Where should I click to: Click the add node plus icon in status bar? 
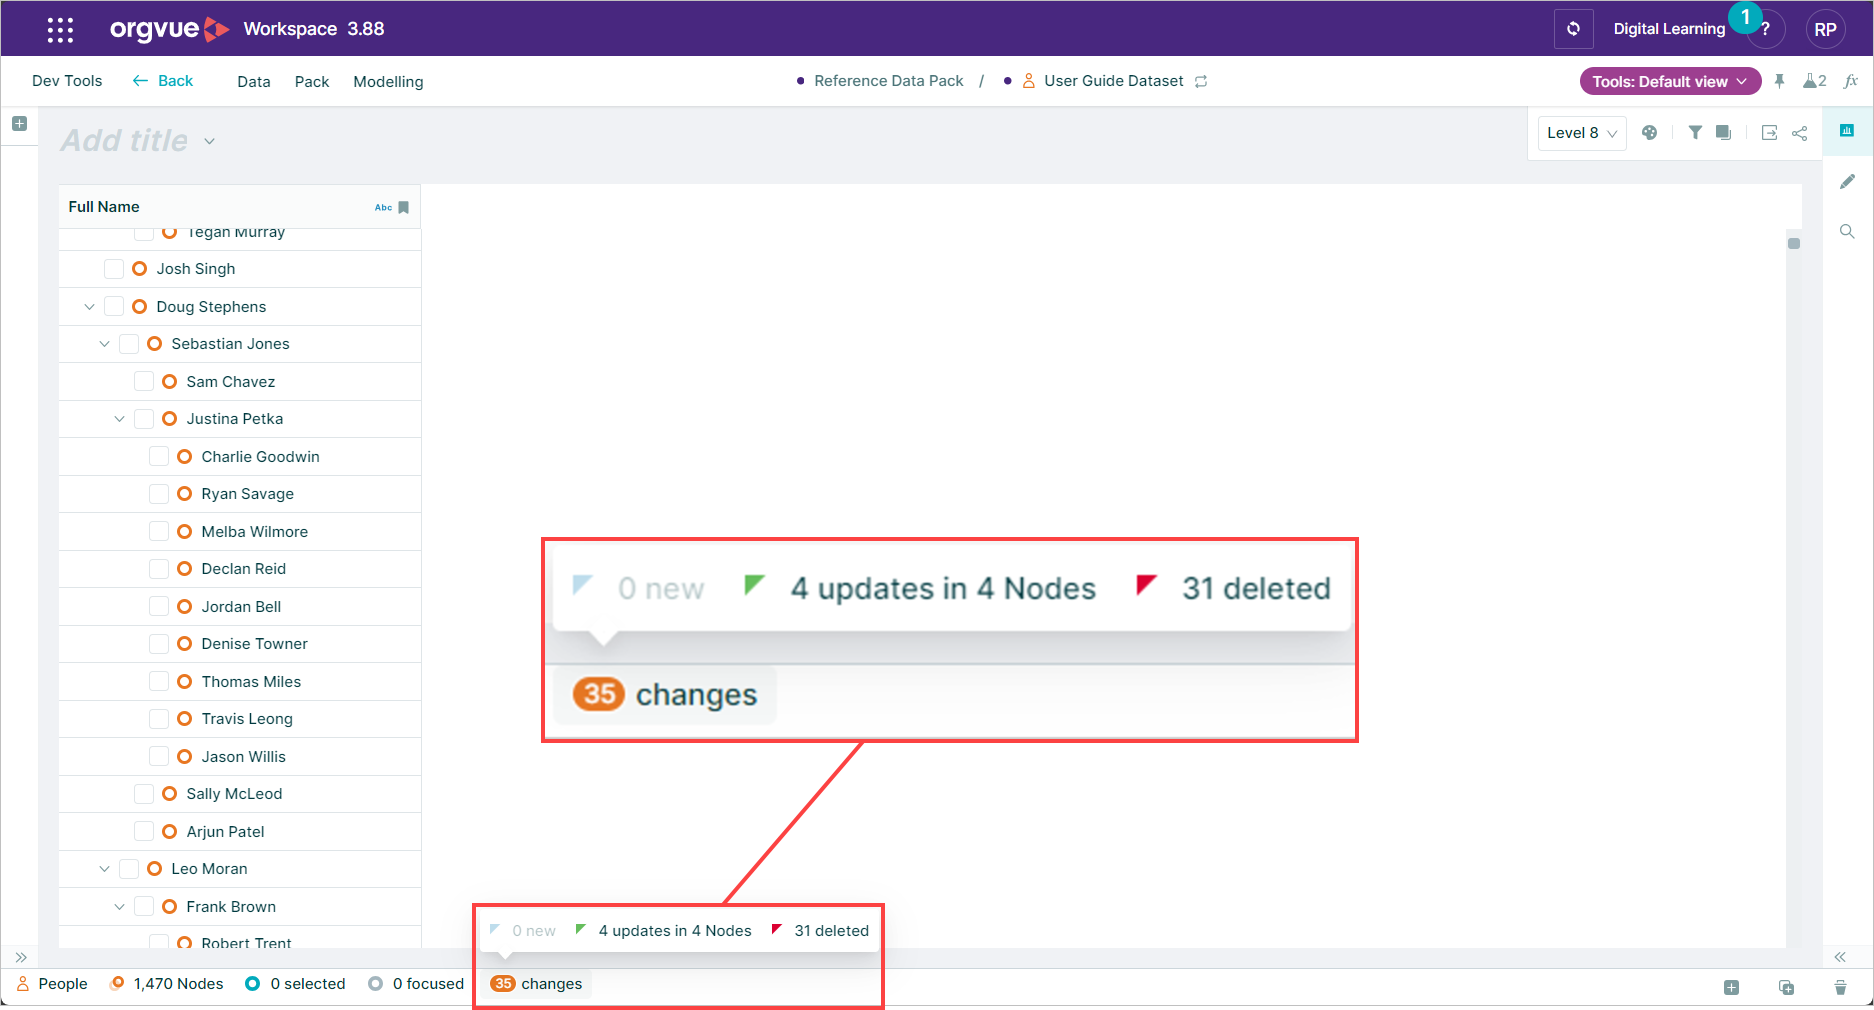pos(1732,987)
